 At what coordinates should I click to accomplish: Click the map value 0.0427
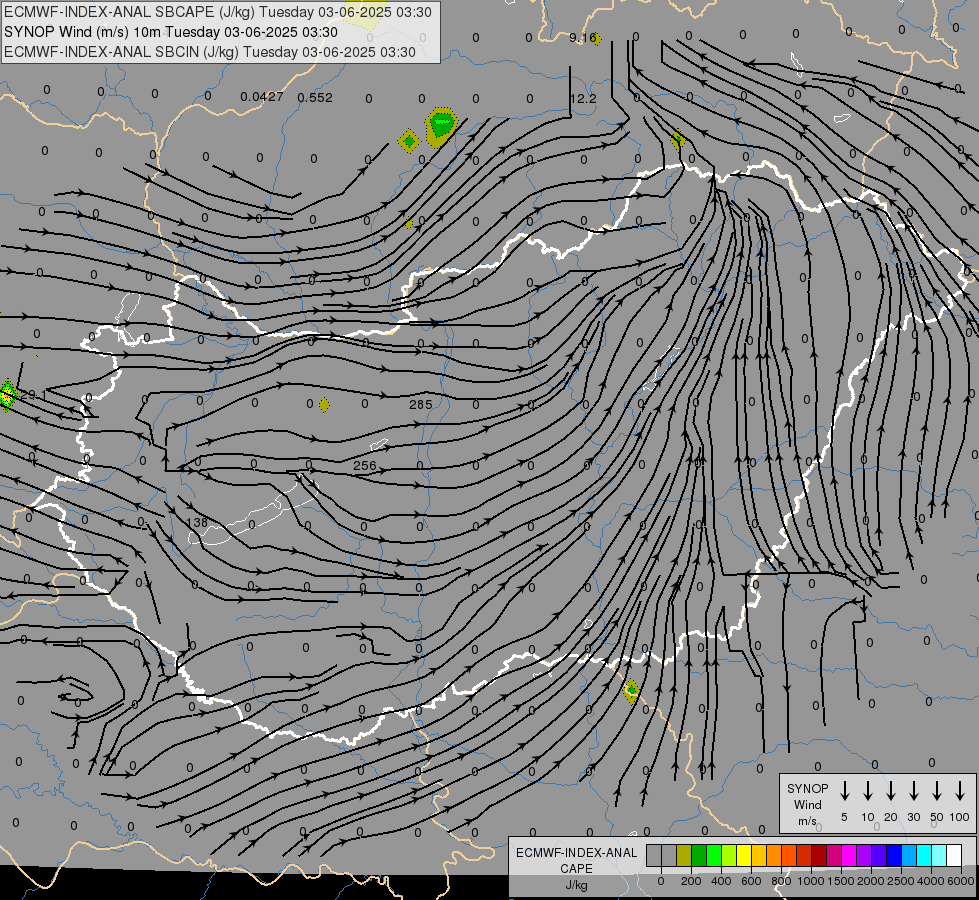click(262, 97)
